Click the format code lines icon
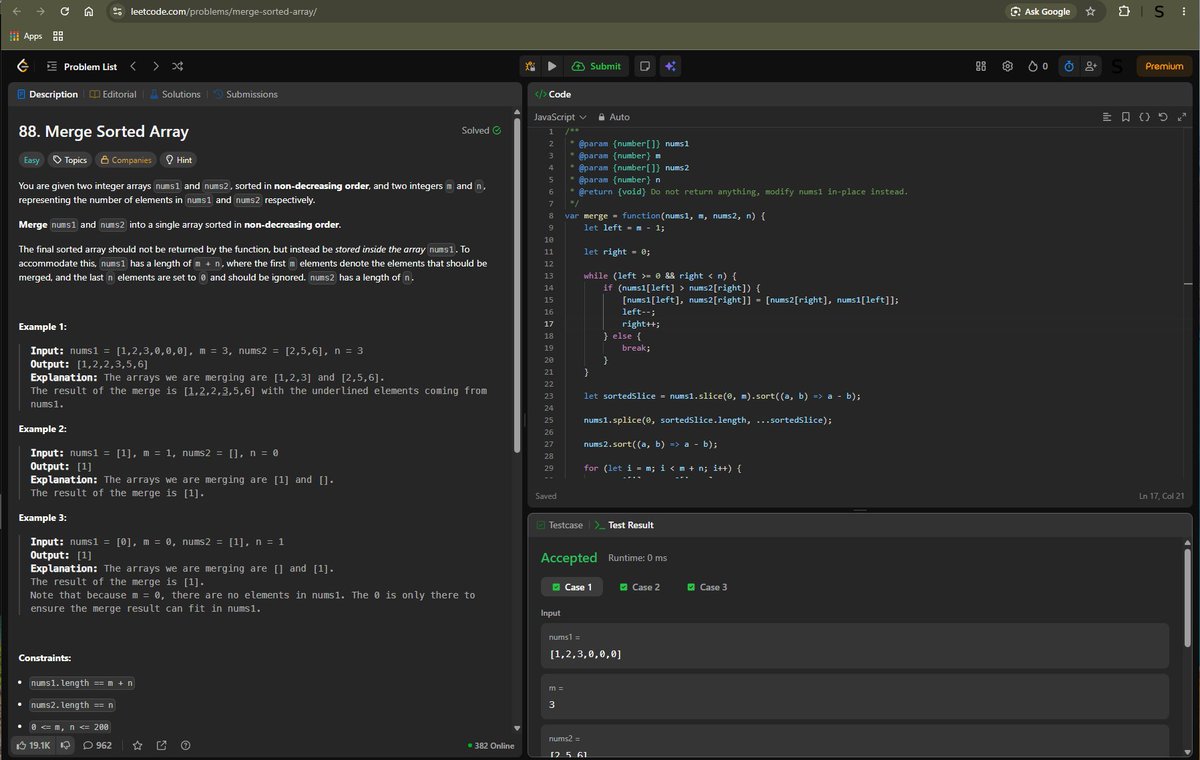Screen dimensions: 1200x760 tap(1107, 117)
